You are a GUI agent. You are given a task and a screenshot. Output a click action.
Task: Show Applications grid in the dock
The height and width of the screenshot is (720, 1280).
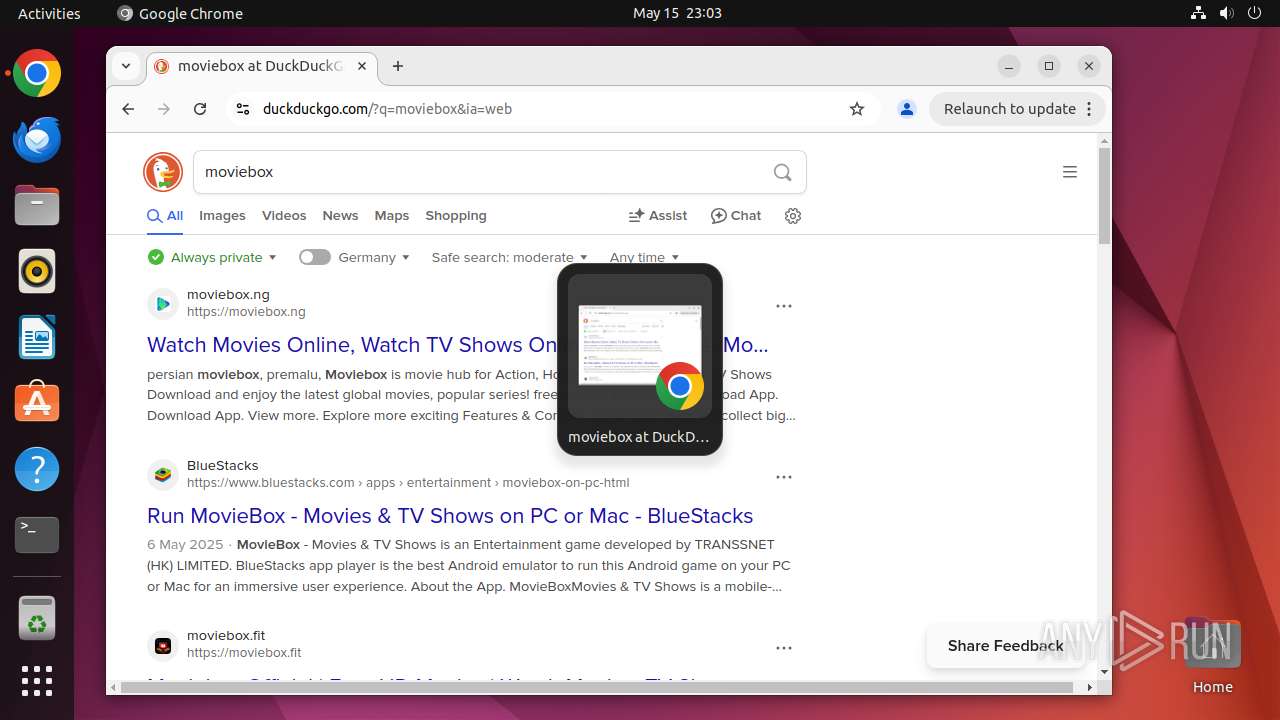pyautogui.click(x=37, y=681)
